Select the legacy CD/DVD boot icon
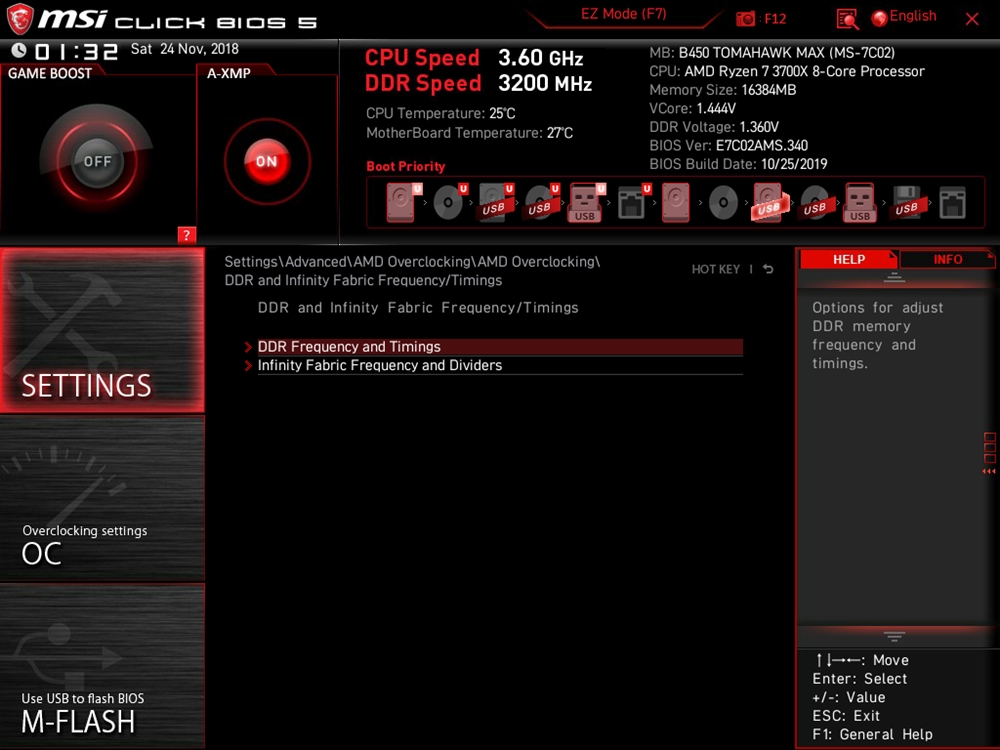The image size is (1000, 750). point(723,202)
